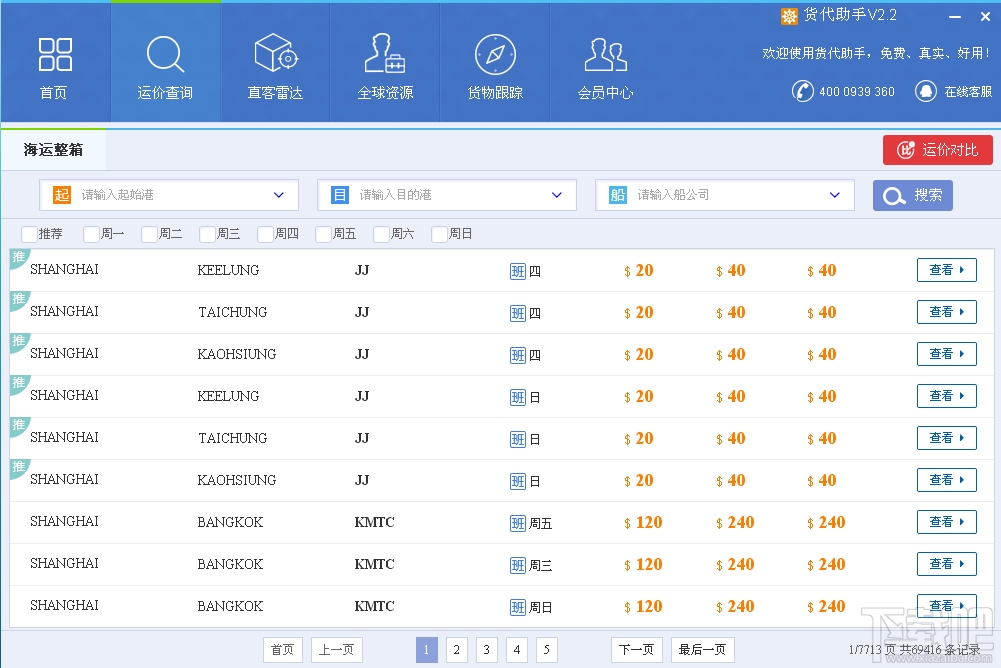Click the blue 目 destination port icon
The image size is (1001, 668).
(x=340, y=195)
